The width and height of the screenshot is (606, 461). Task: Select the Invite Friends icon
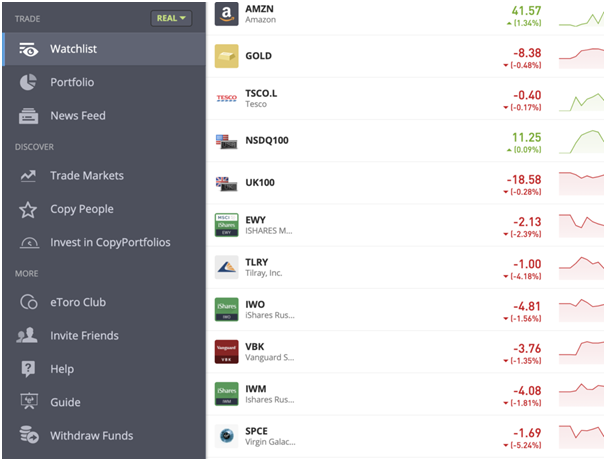[x=27, y=335]
